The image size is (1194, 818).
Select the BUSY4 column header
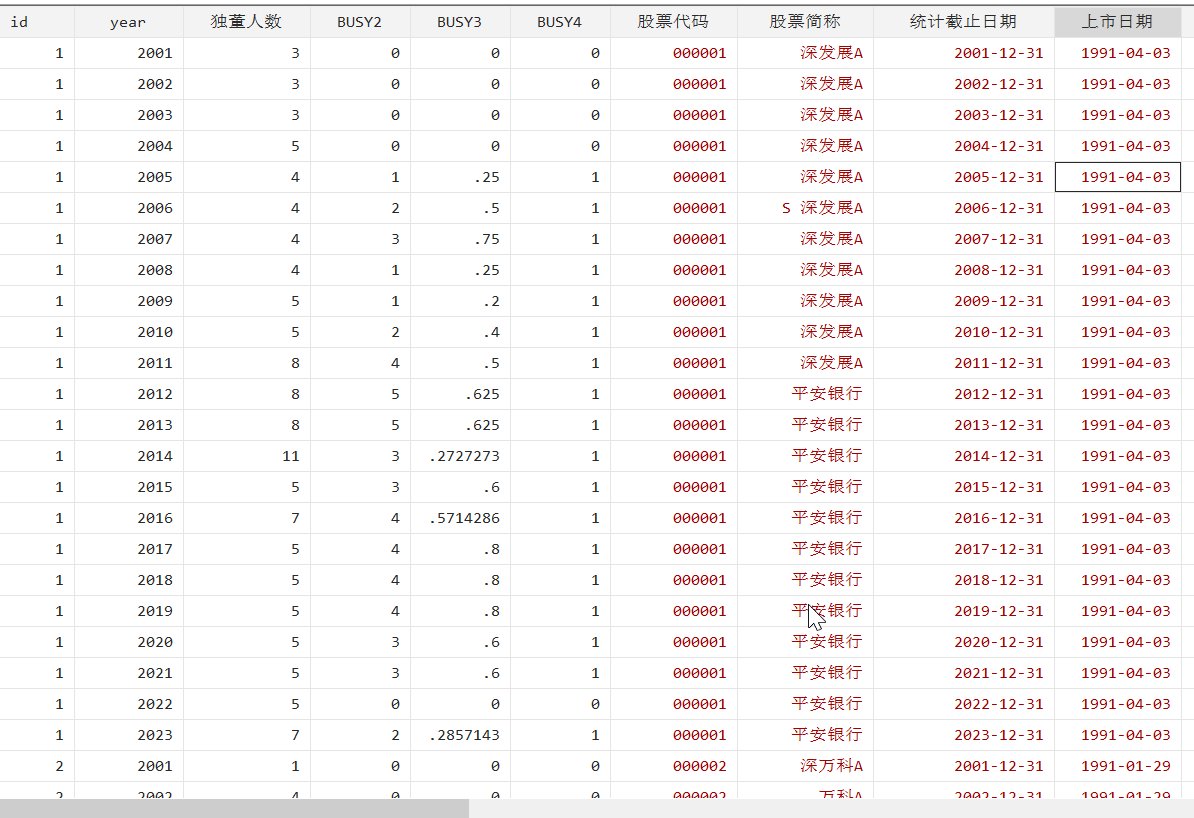[x=559, y=22]
